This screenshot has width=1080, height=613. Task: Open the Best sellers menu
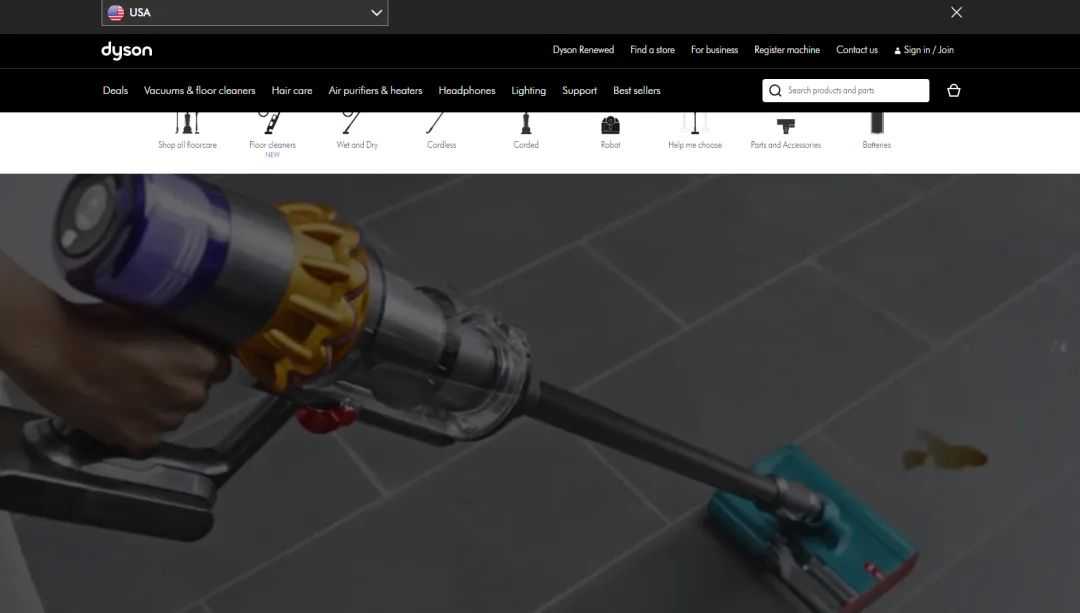[636, 90]
